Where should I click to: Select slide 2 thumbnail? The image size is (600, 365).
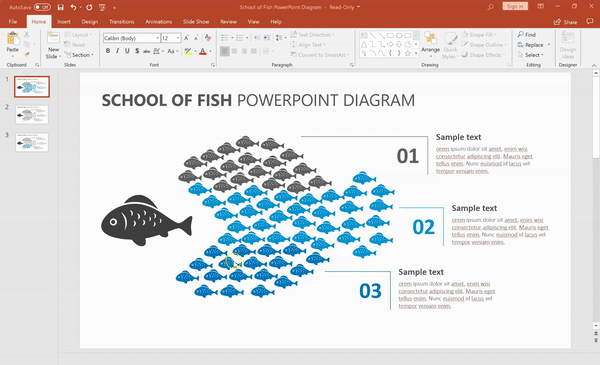[x=32, y=114]
